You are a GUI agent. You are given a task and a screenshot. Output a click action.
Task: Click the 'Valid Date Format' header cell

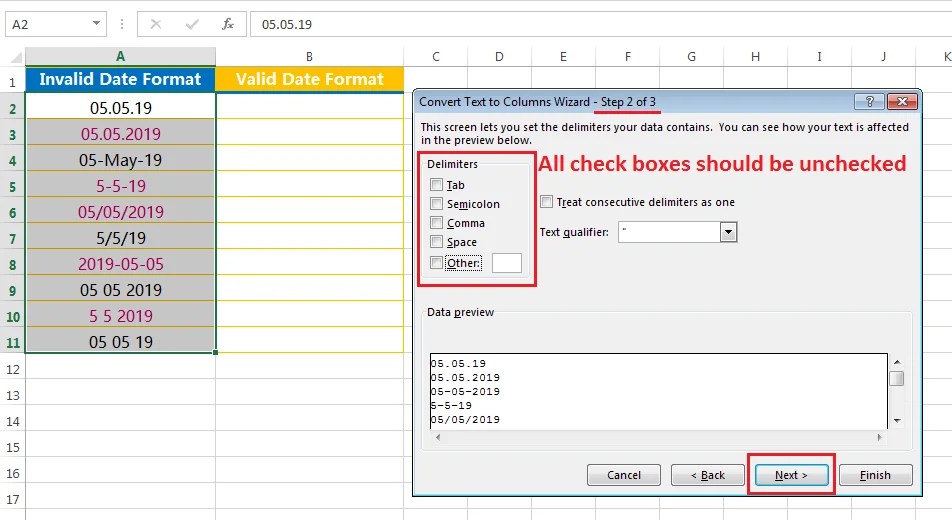310,79
